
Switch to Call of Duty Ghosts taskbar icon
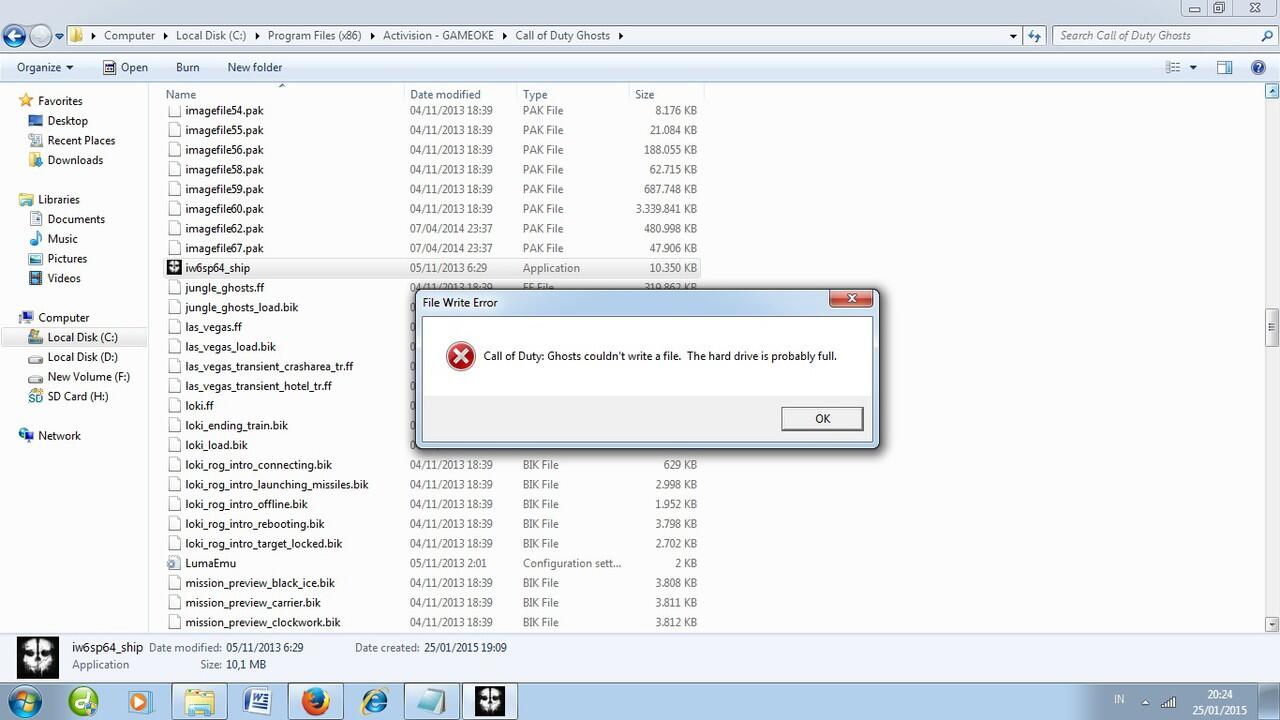(490, 702)
